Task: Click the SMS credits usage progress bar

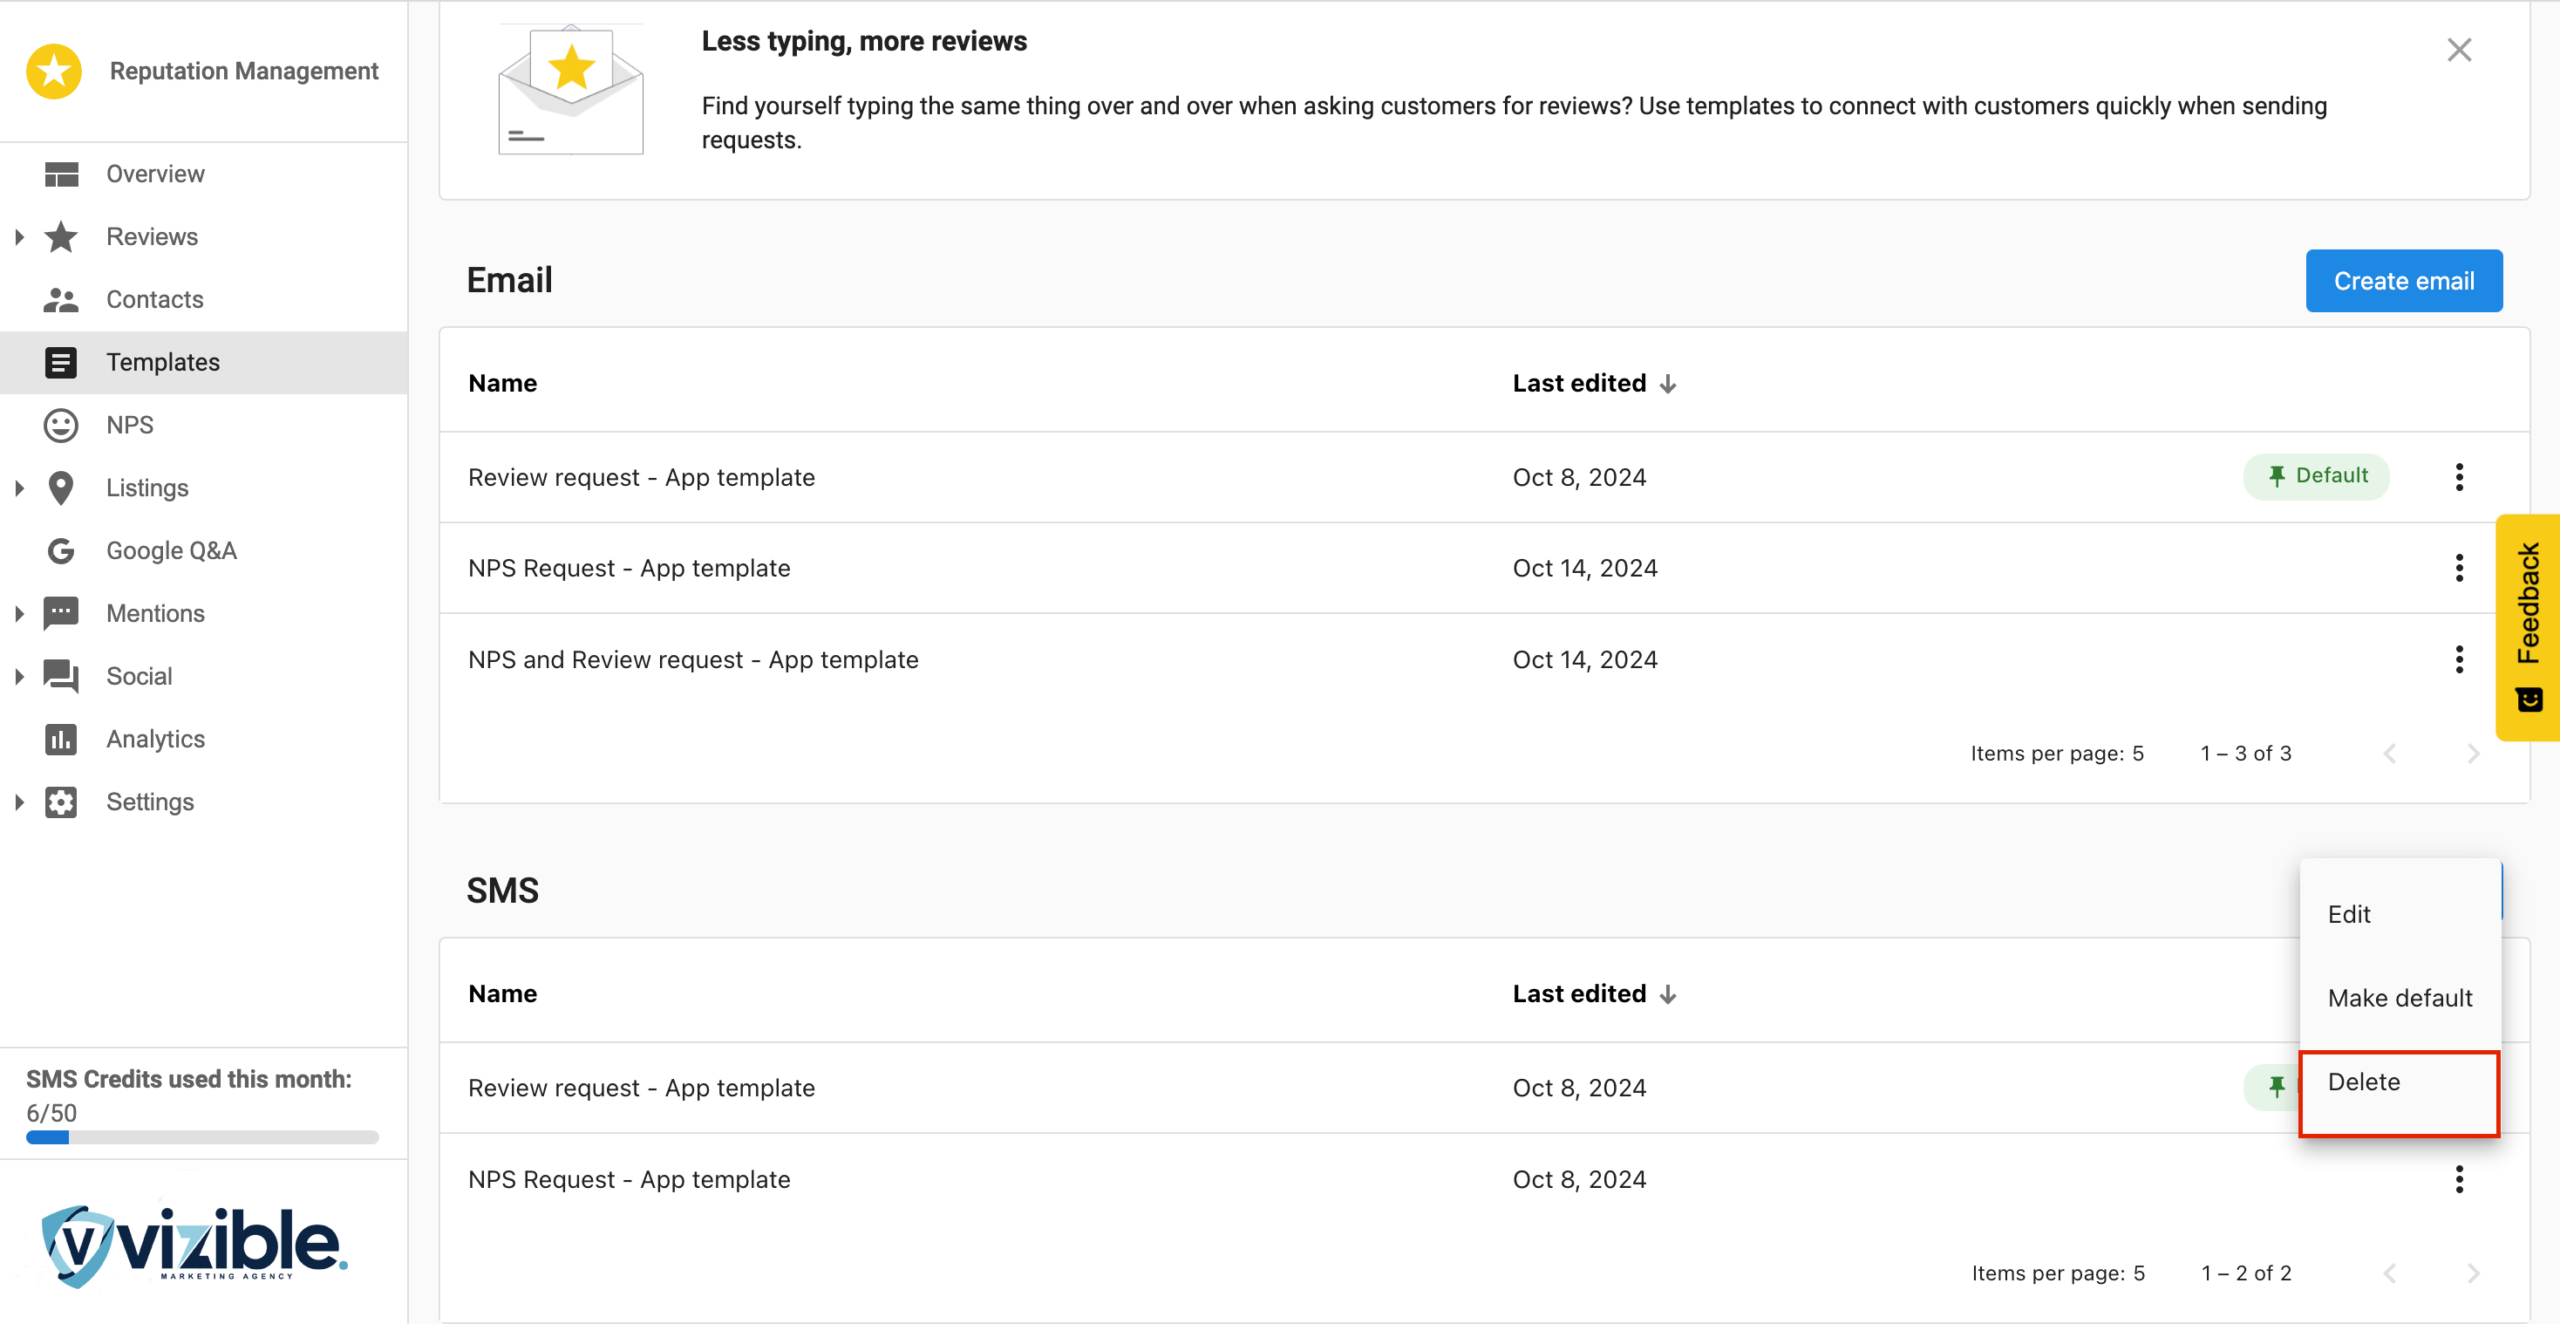Action: pos(202,1137)
